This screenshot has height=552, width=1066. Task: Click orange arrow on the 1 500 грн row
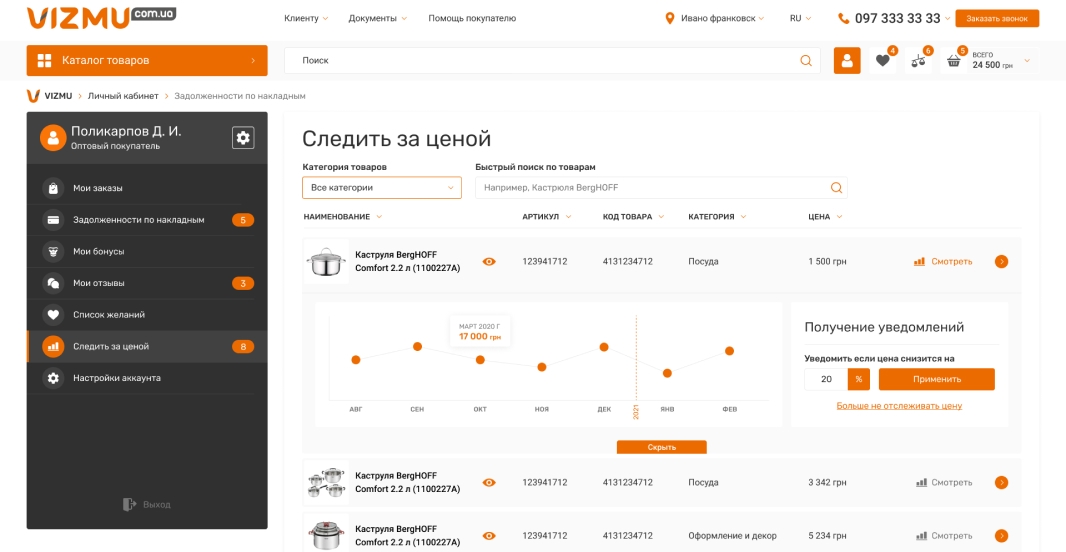coord(1001,262)
